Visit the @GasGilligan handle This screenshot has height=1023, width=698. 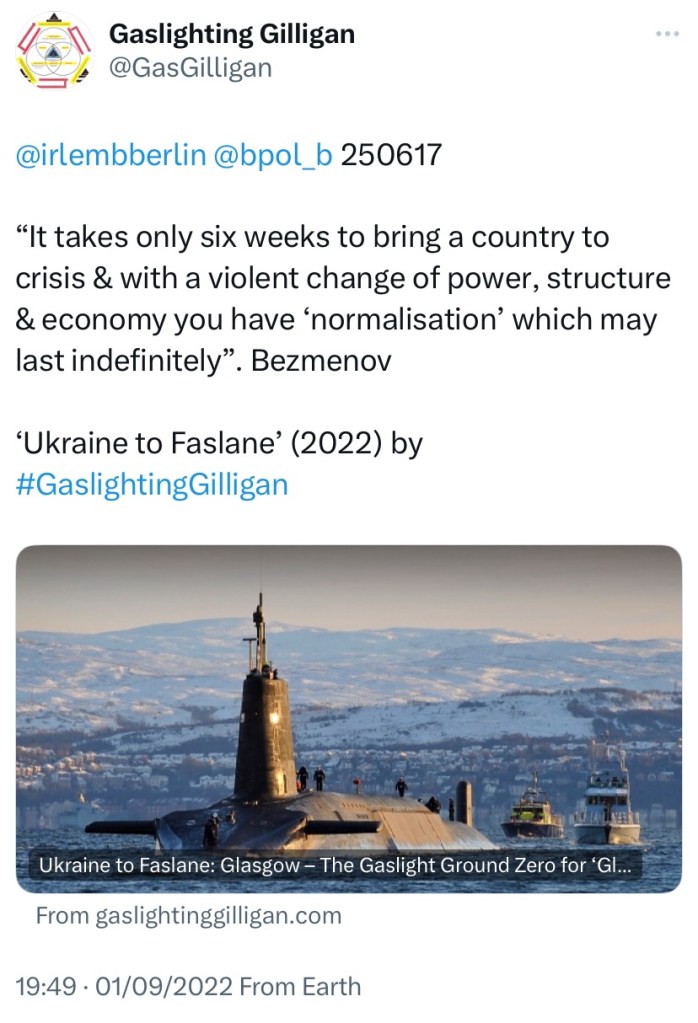pyautogui.click(x=190, y=67)
